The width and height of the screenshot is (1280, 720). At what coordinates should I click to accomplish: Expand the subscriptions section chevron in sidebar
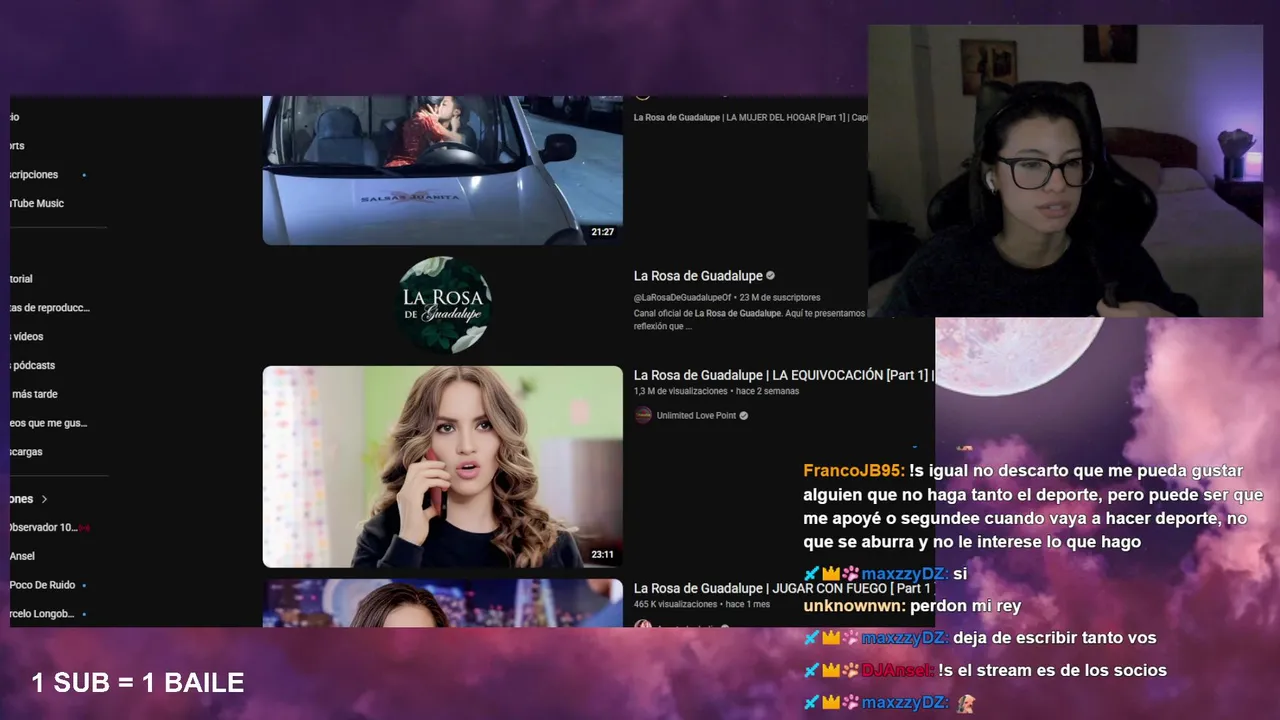tap(44, 499)
